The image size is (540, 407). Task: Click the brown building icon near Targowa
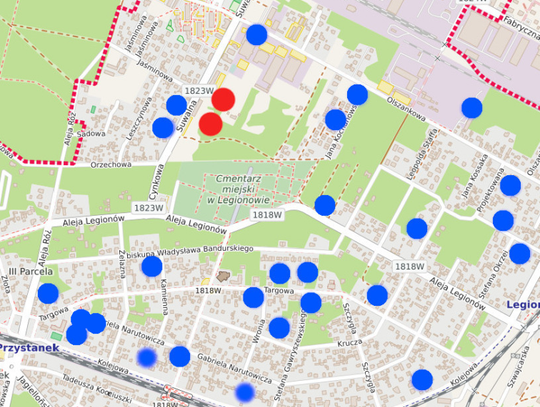pos(224,276)
